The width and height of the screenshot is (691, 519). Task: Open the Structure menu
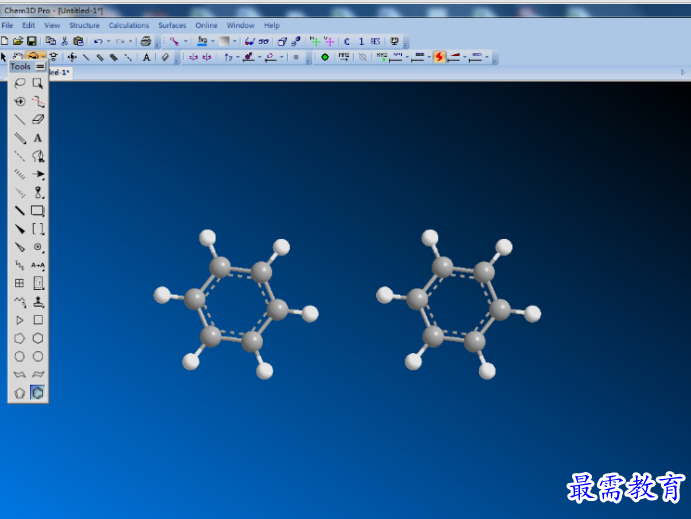(x=84, y=25)
